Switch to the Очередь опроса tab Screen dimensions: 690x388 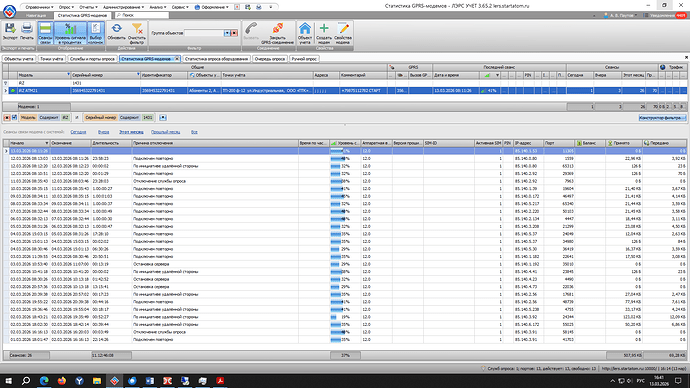[270, 59]
